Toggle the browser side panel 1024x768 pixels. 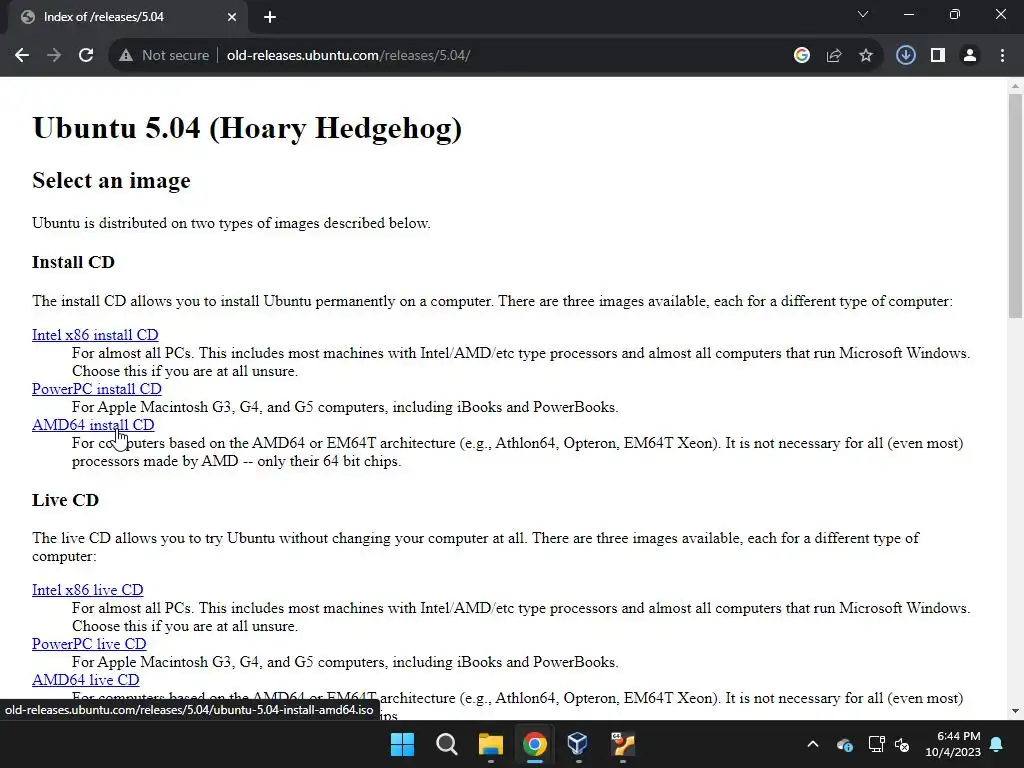(938, 56)
